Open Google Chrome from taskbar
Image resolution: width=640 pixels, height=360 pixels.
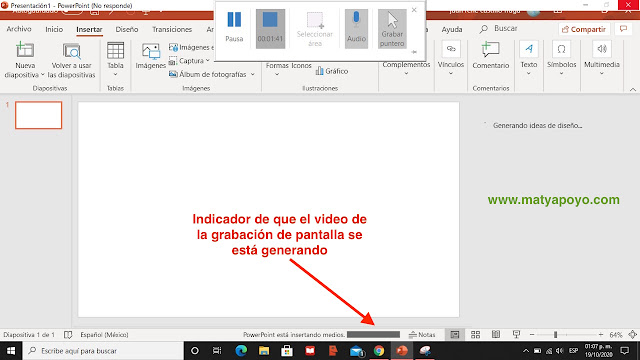(x=379, y=351)
